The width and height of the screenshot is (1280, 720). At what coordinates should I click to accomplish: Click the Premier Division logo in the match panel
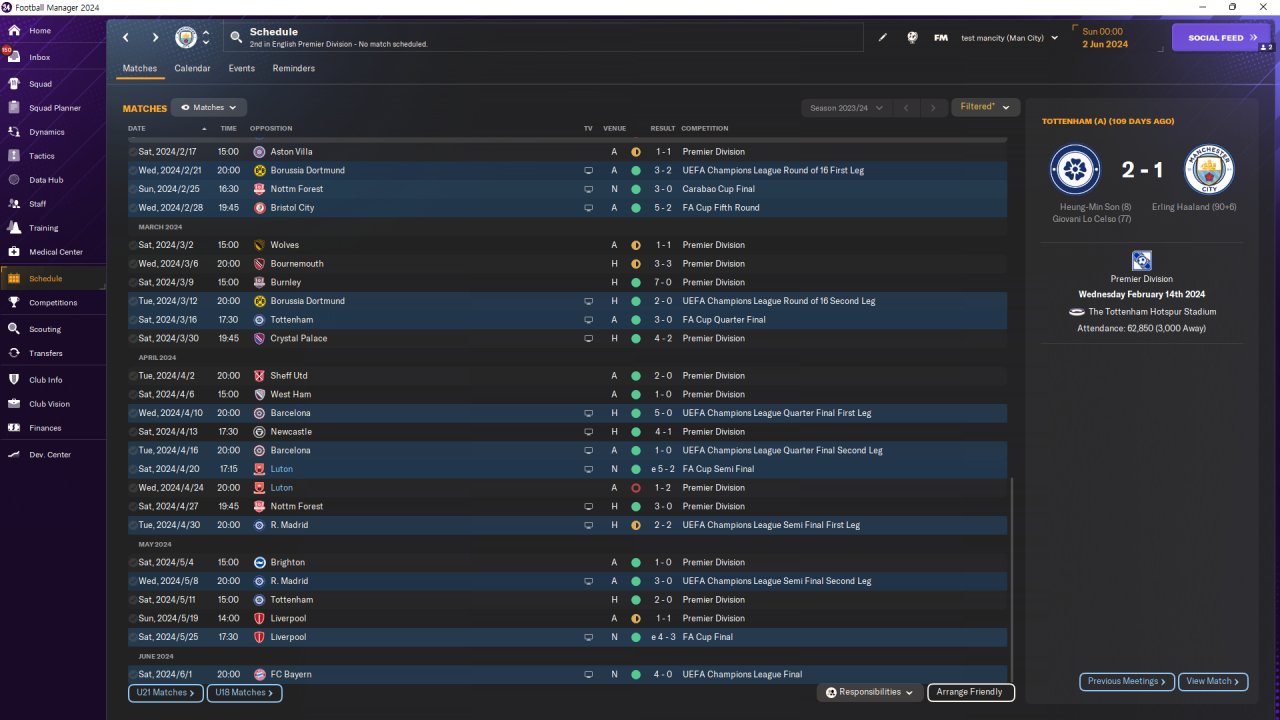click(1141, 261)
